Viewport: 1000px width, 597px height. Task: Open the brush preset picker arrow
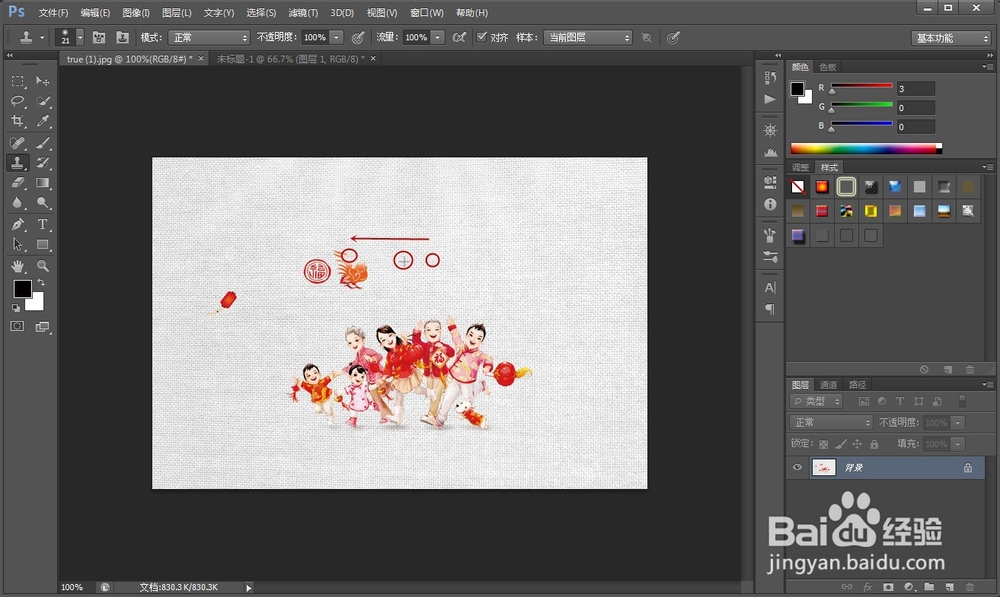[80, 38]
